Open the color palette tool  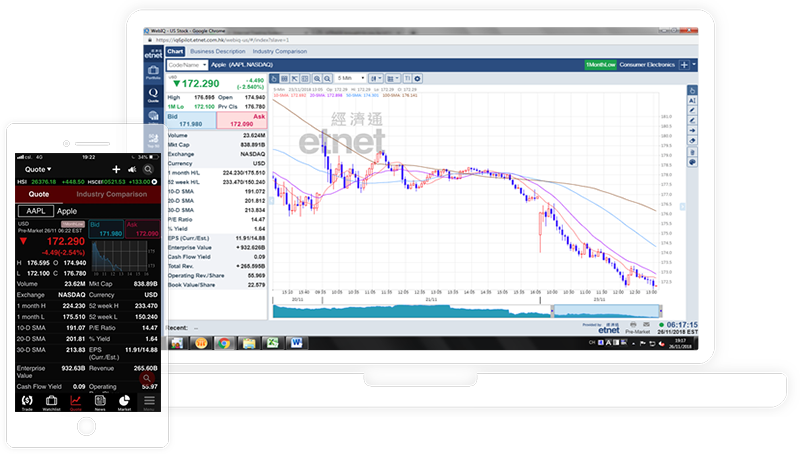pos(692,162)
